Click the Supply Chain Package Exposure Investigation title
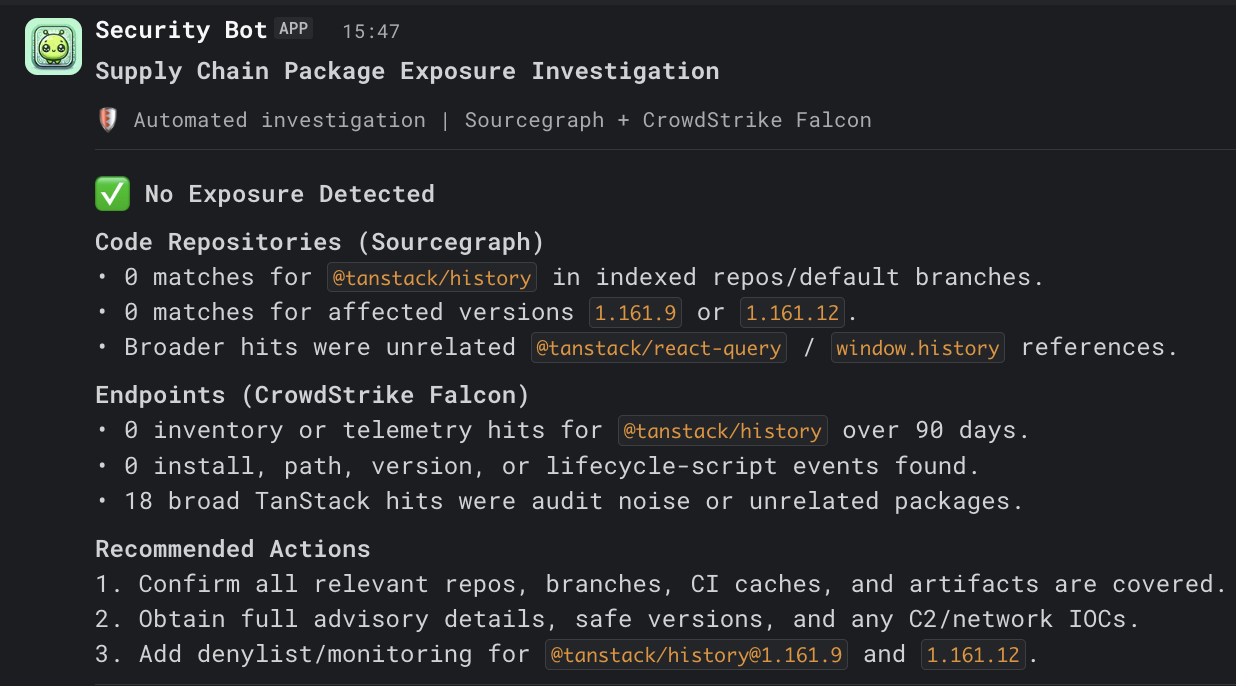 407,71
